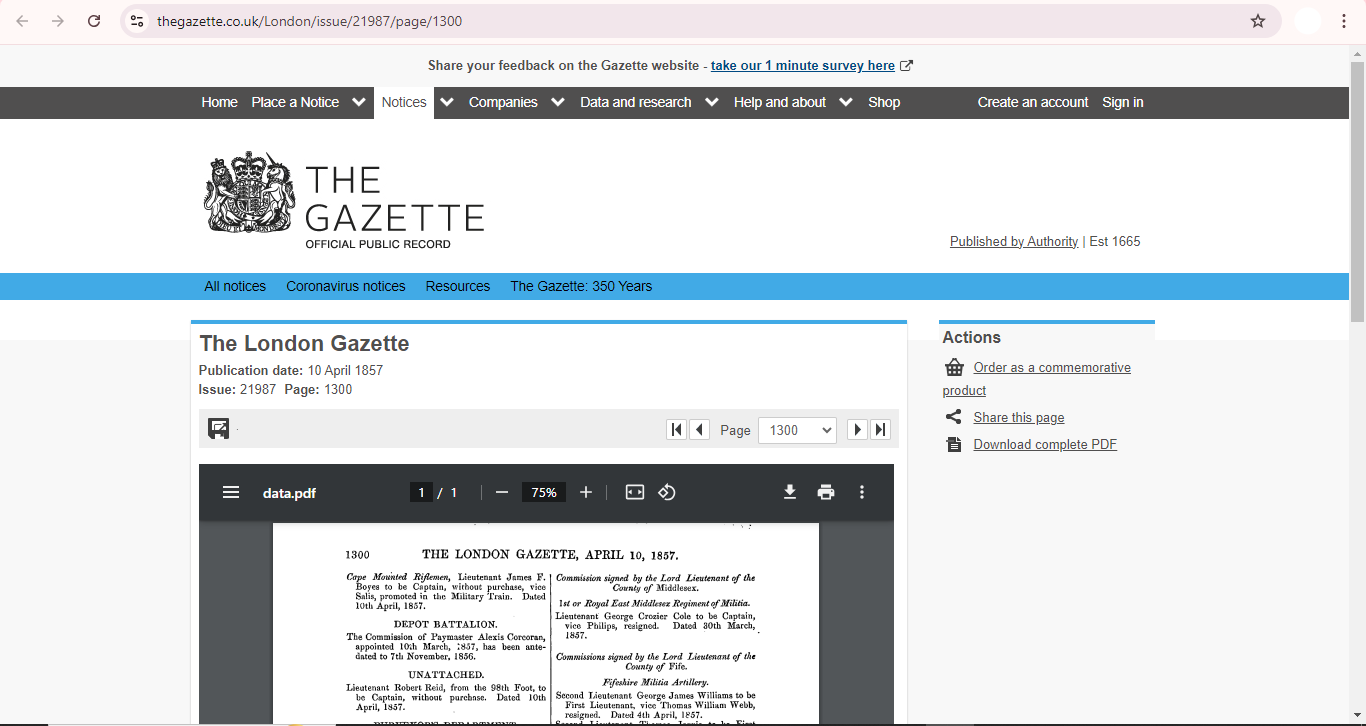Expand Data and research dropdown chevron
The width and height of the screenshot is (1366, 726).
(x=712, y=102)
